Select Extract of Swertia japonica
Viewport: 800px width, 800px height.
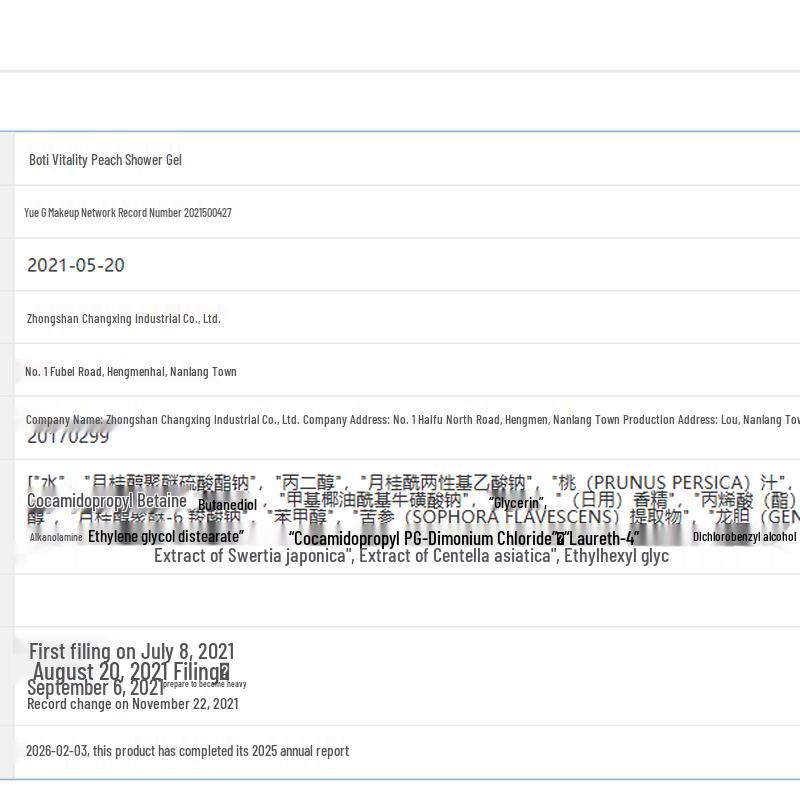(254, 556)
